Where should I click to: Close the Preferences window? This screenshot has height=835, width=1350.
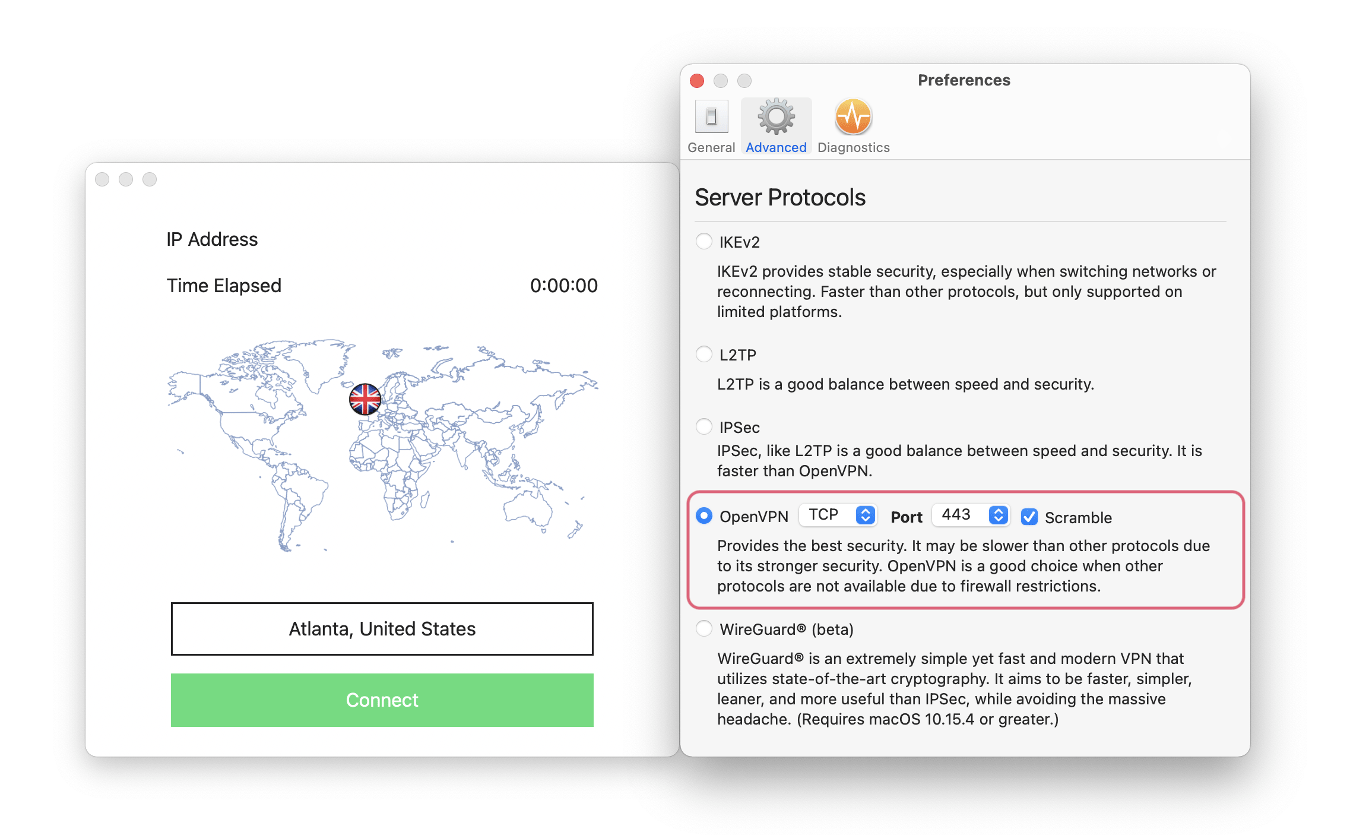click(x=697, y=80)
